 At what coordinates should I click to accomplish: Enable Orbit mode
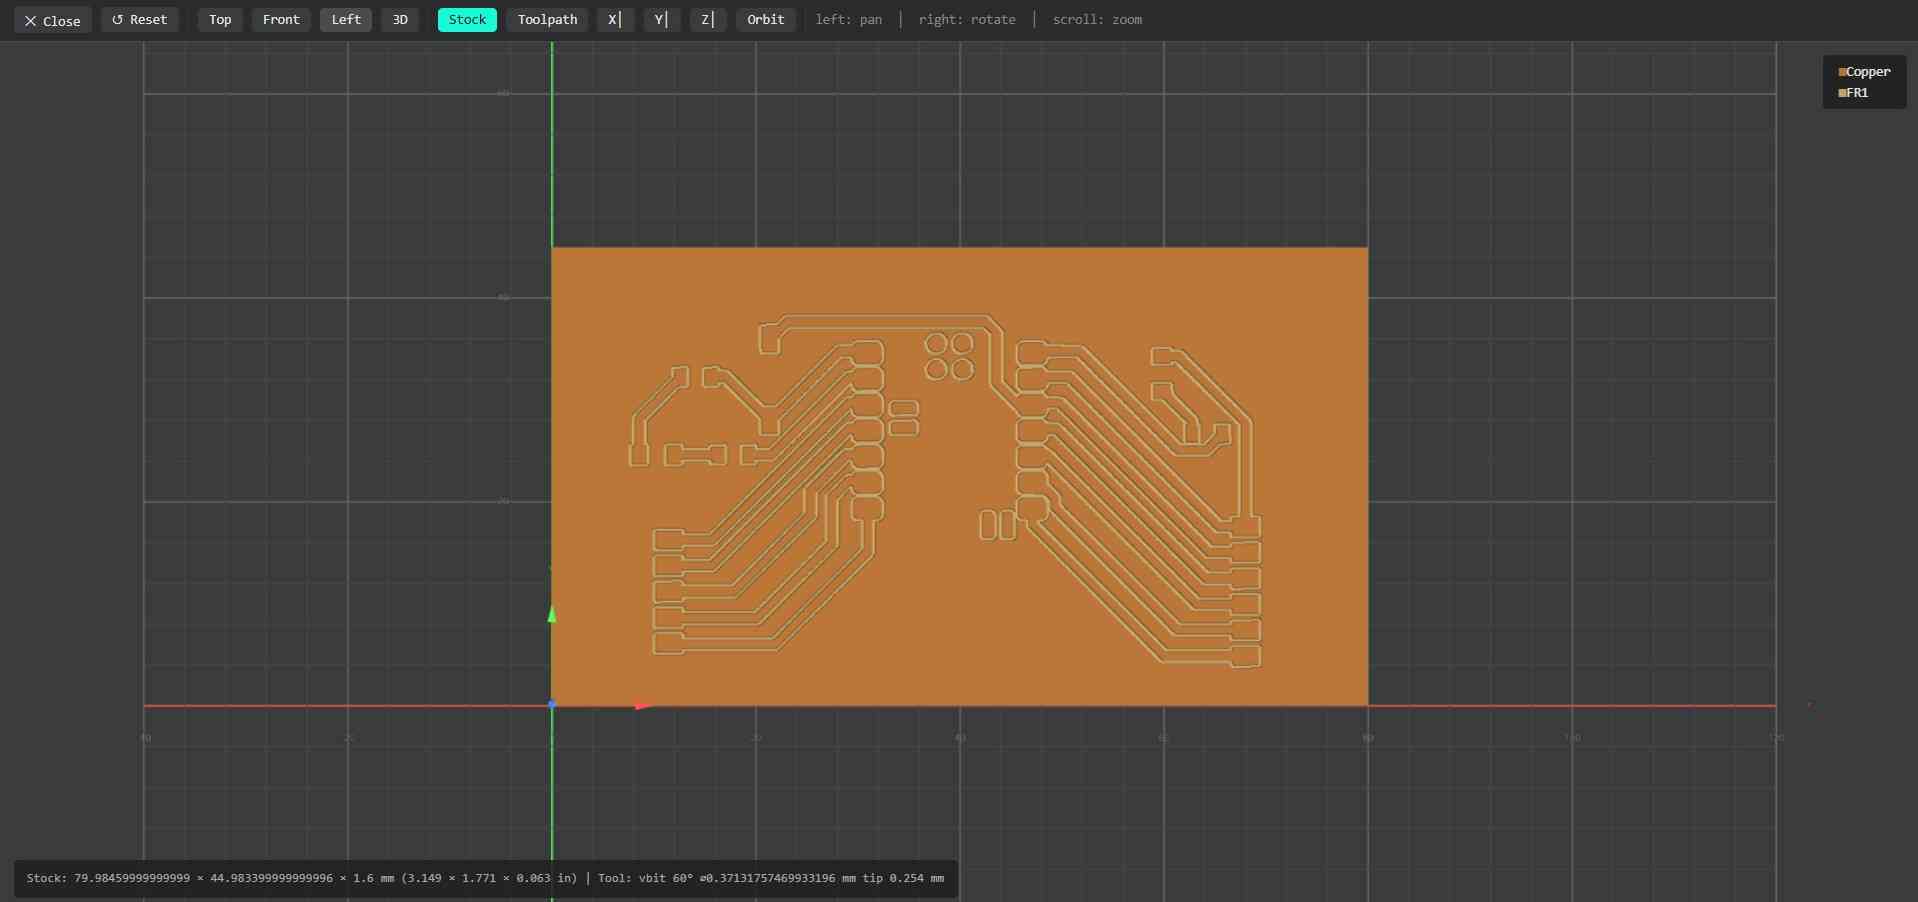click(x=766, y=20)
